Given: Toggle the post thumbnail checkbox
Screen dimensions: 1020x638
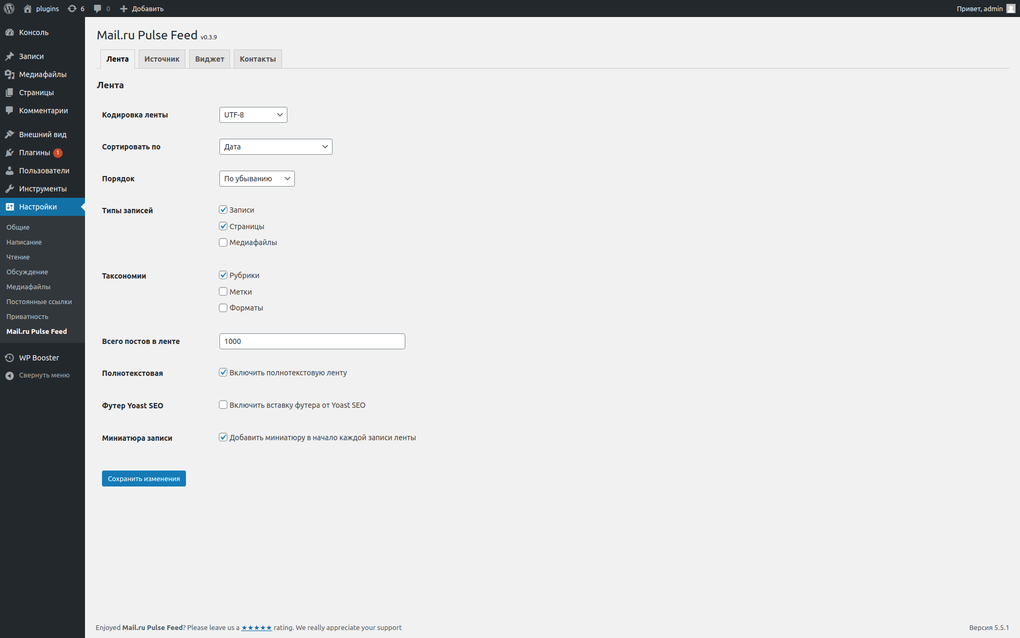Looking at the screenshot, I should click(x=223, y=437).
